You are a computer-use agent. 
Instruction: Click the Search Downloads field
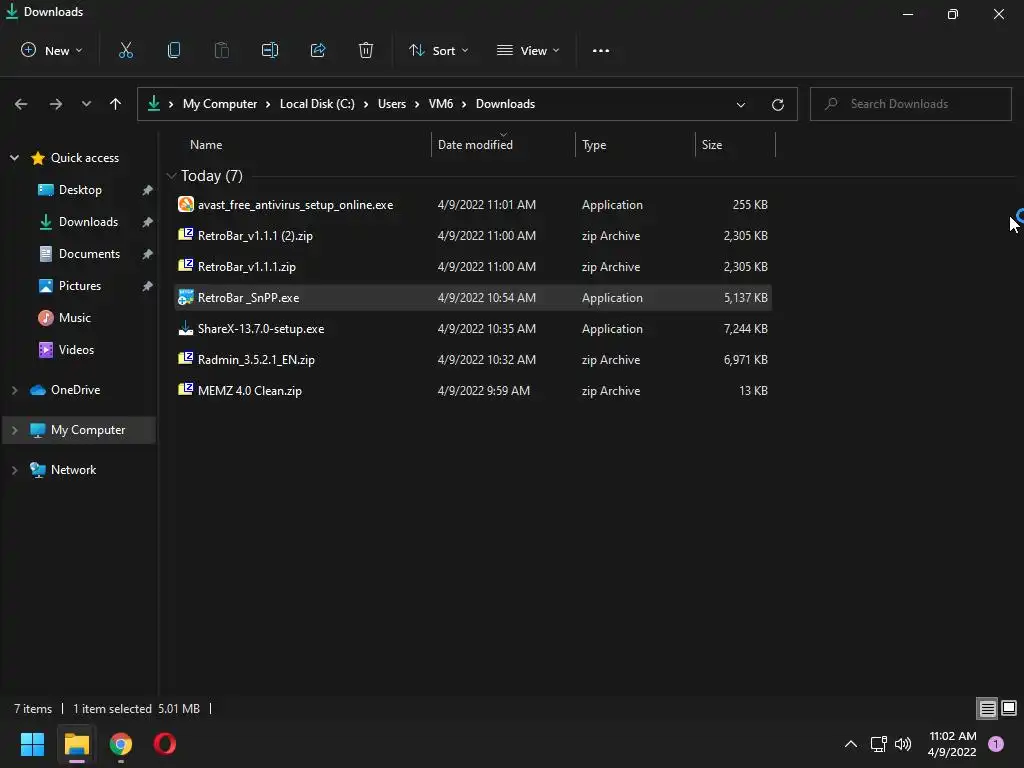[911, 104]
